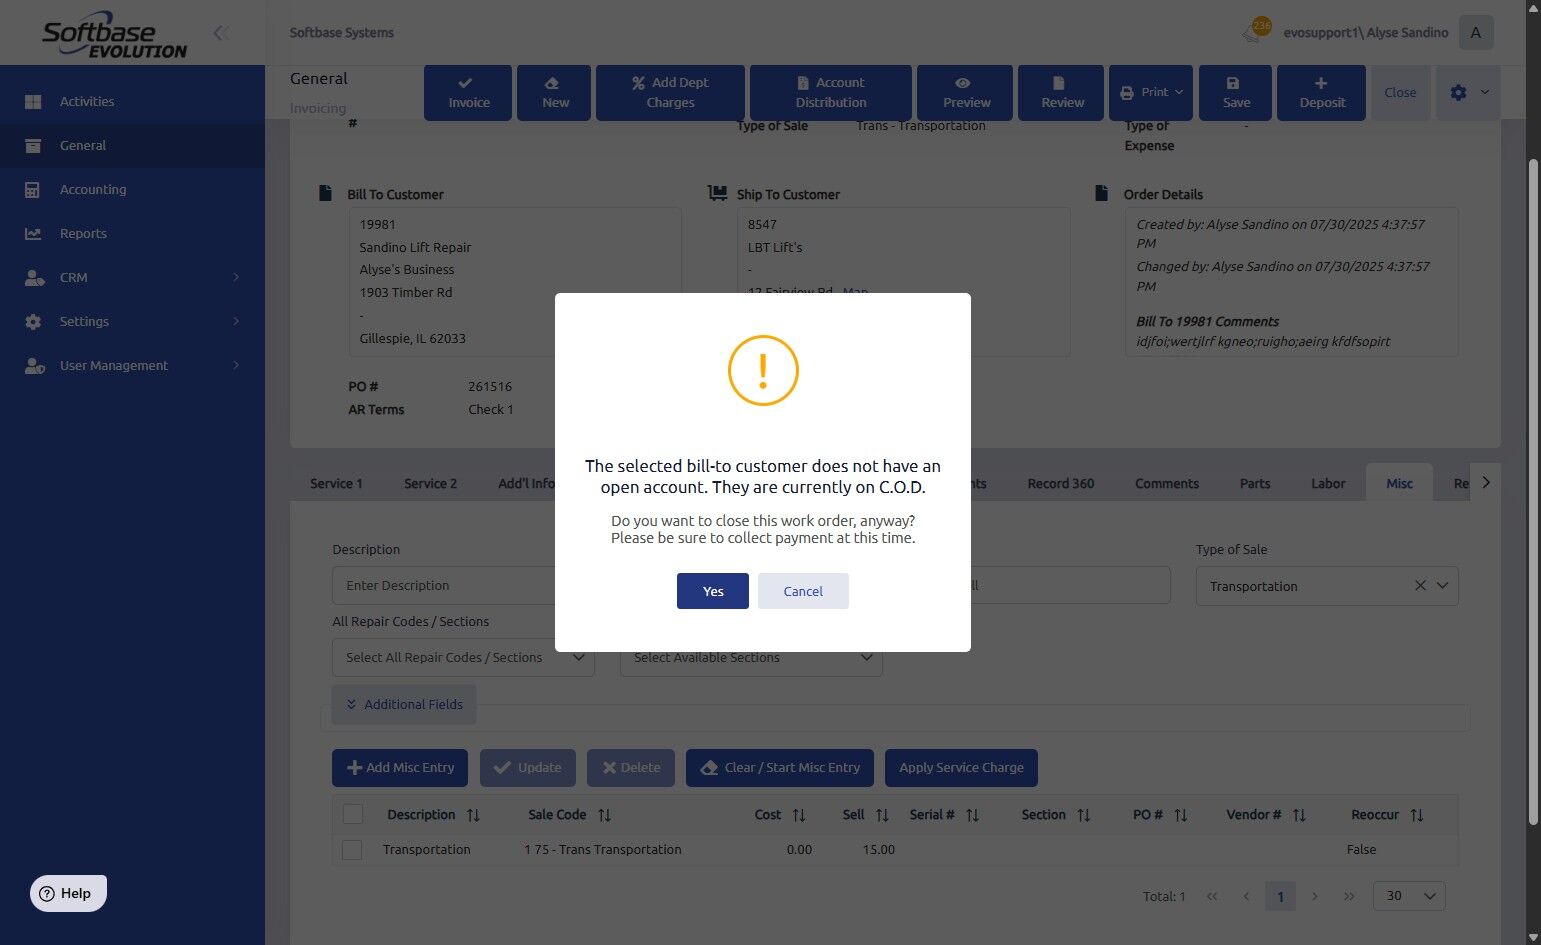Click the Save disk button

pos(1235,93)
